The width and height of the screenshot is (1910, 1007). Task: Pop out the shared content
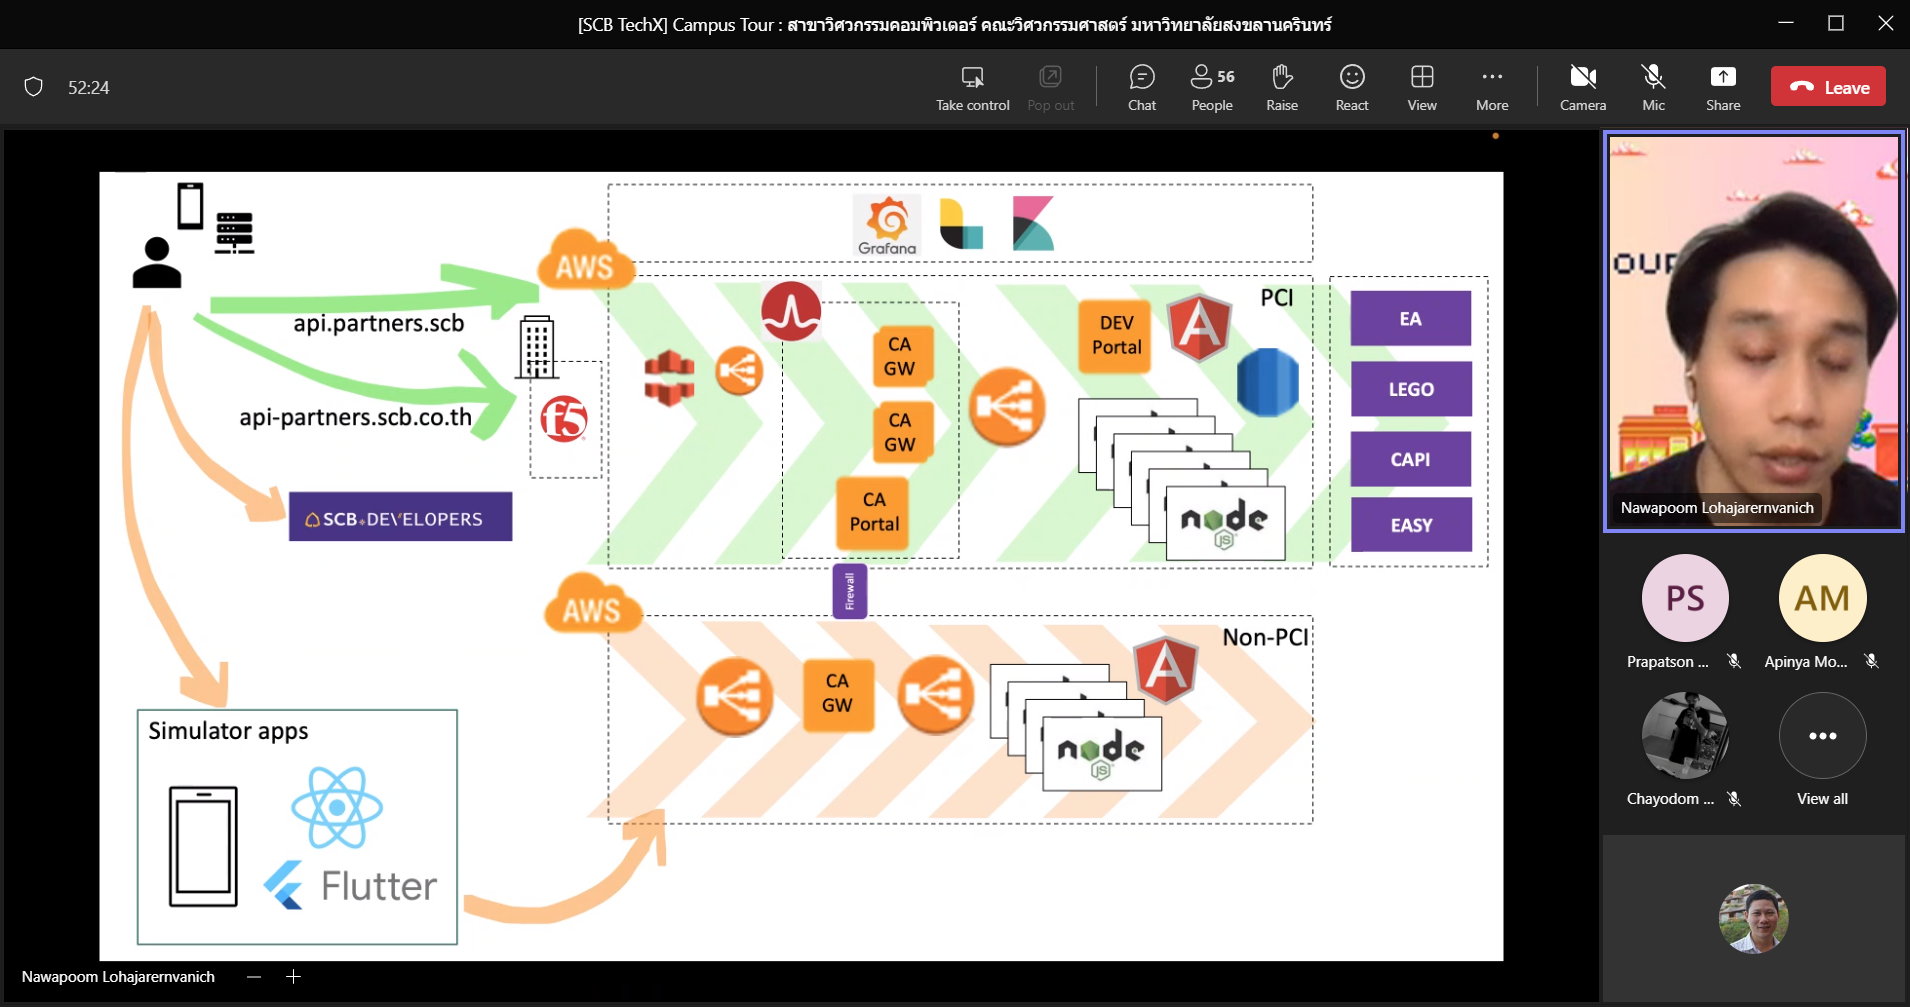click(1050, 88)
